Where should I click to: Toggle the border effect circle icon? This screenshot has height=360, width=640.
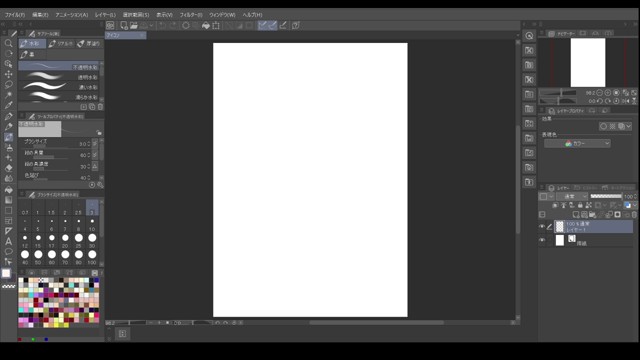(603, 127)
